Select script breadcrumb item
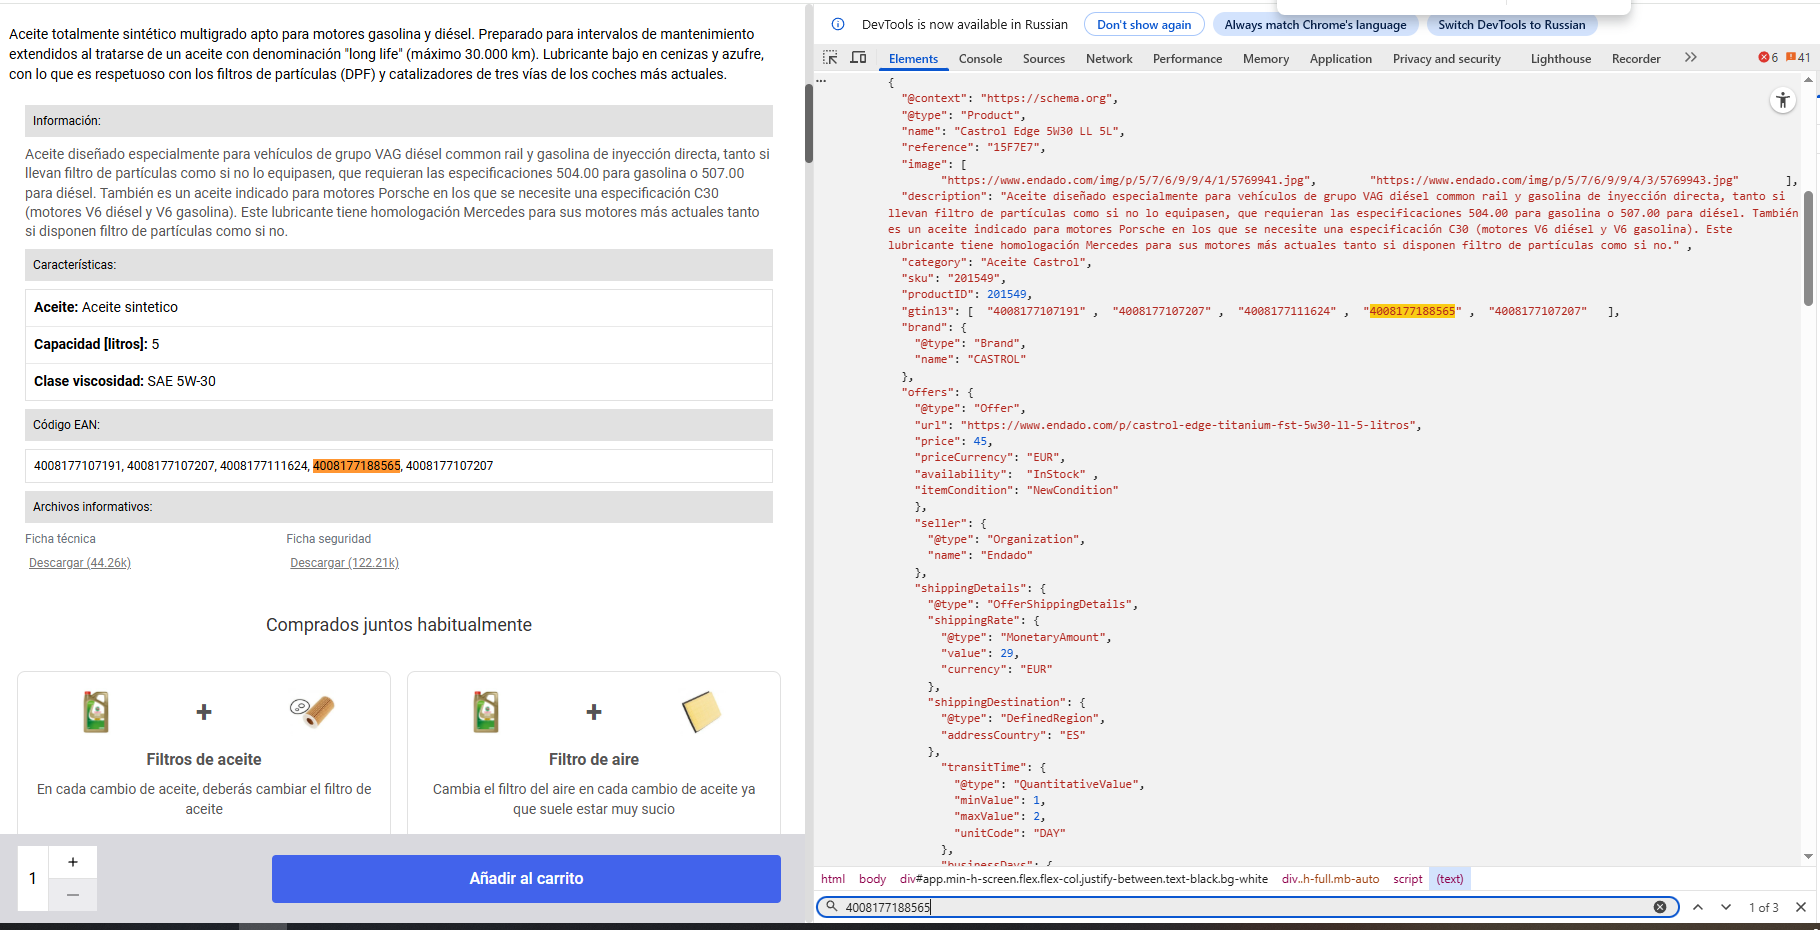1820x930 pixels. [1407, 879]
